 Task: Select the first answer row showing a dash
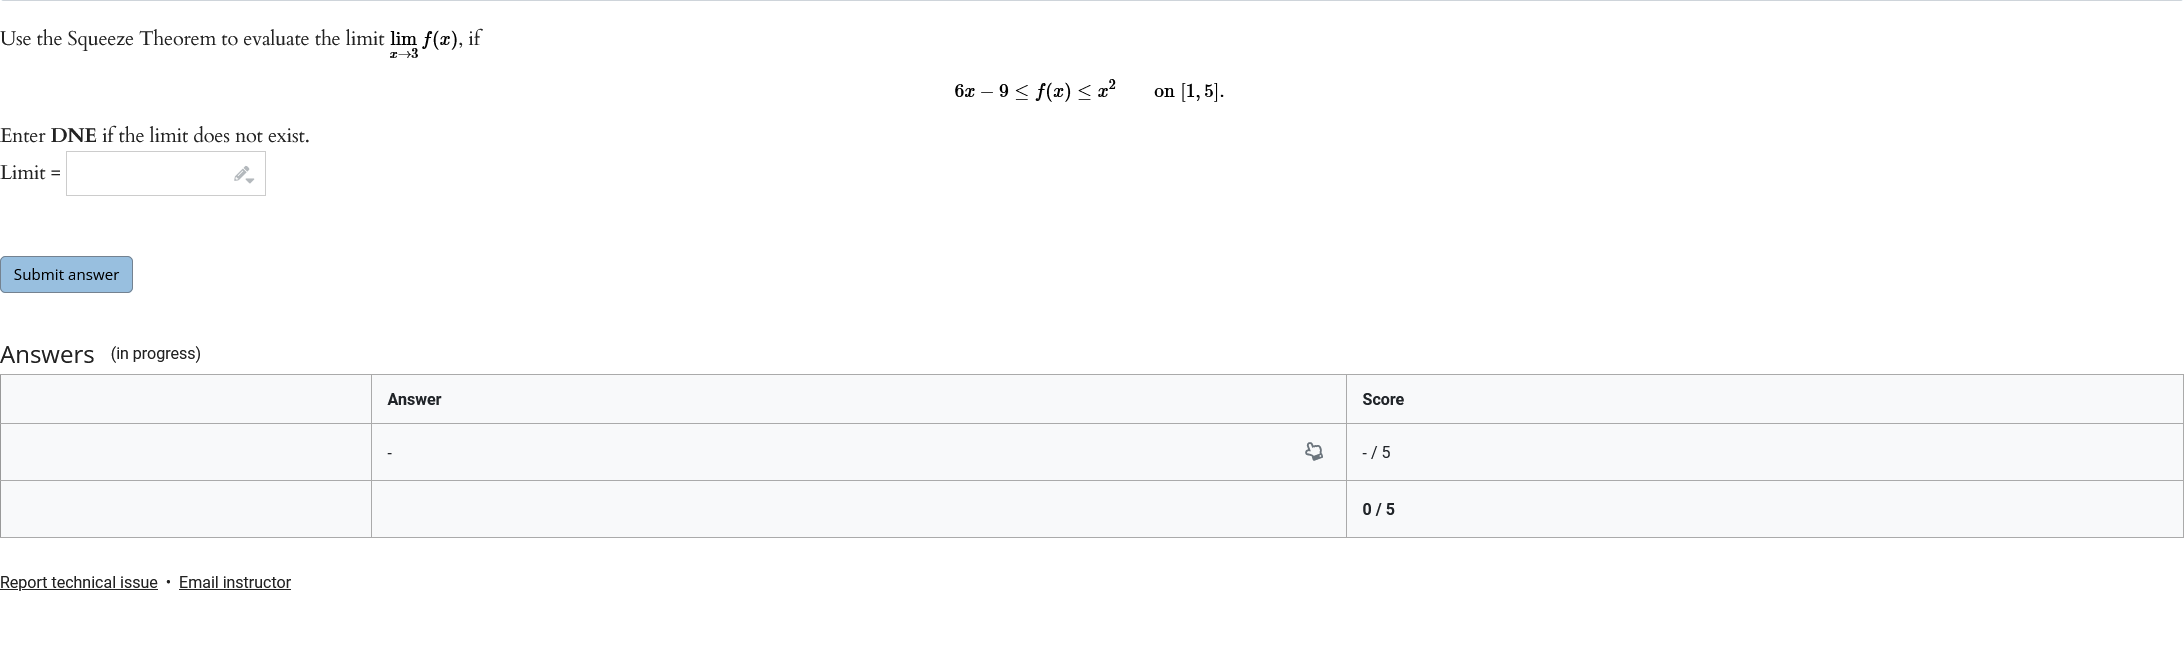[x=700, y=452]
